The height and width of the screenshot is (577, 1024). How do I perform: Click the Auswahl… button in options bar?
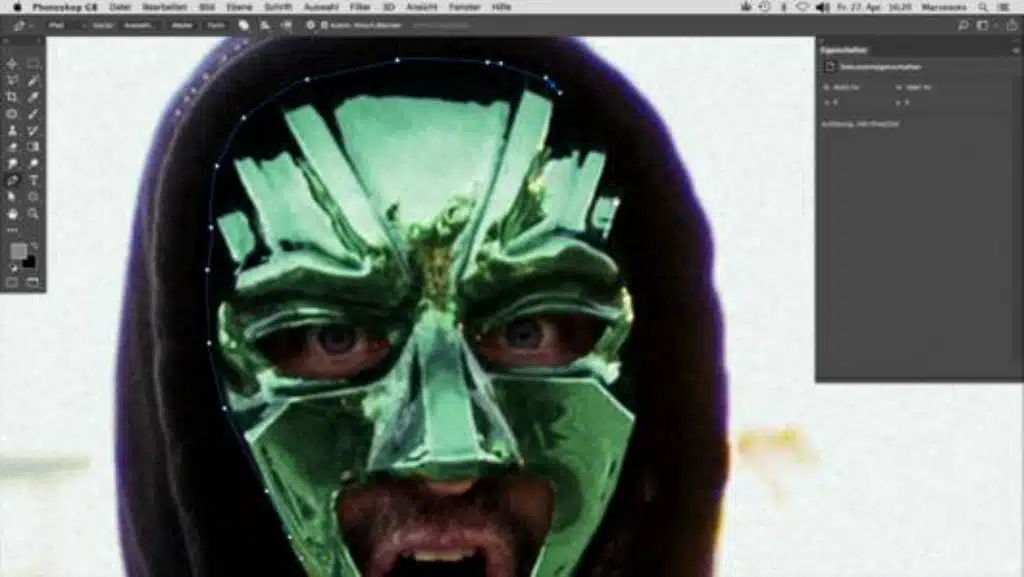138,25
